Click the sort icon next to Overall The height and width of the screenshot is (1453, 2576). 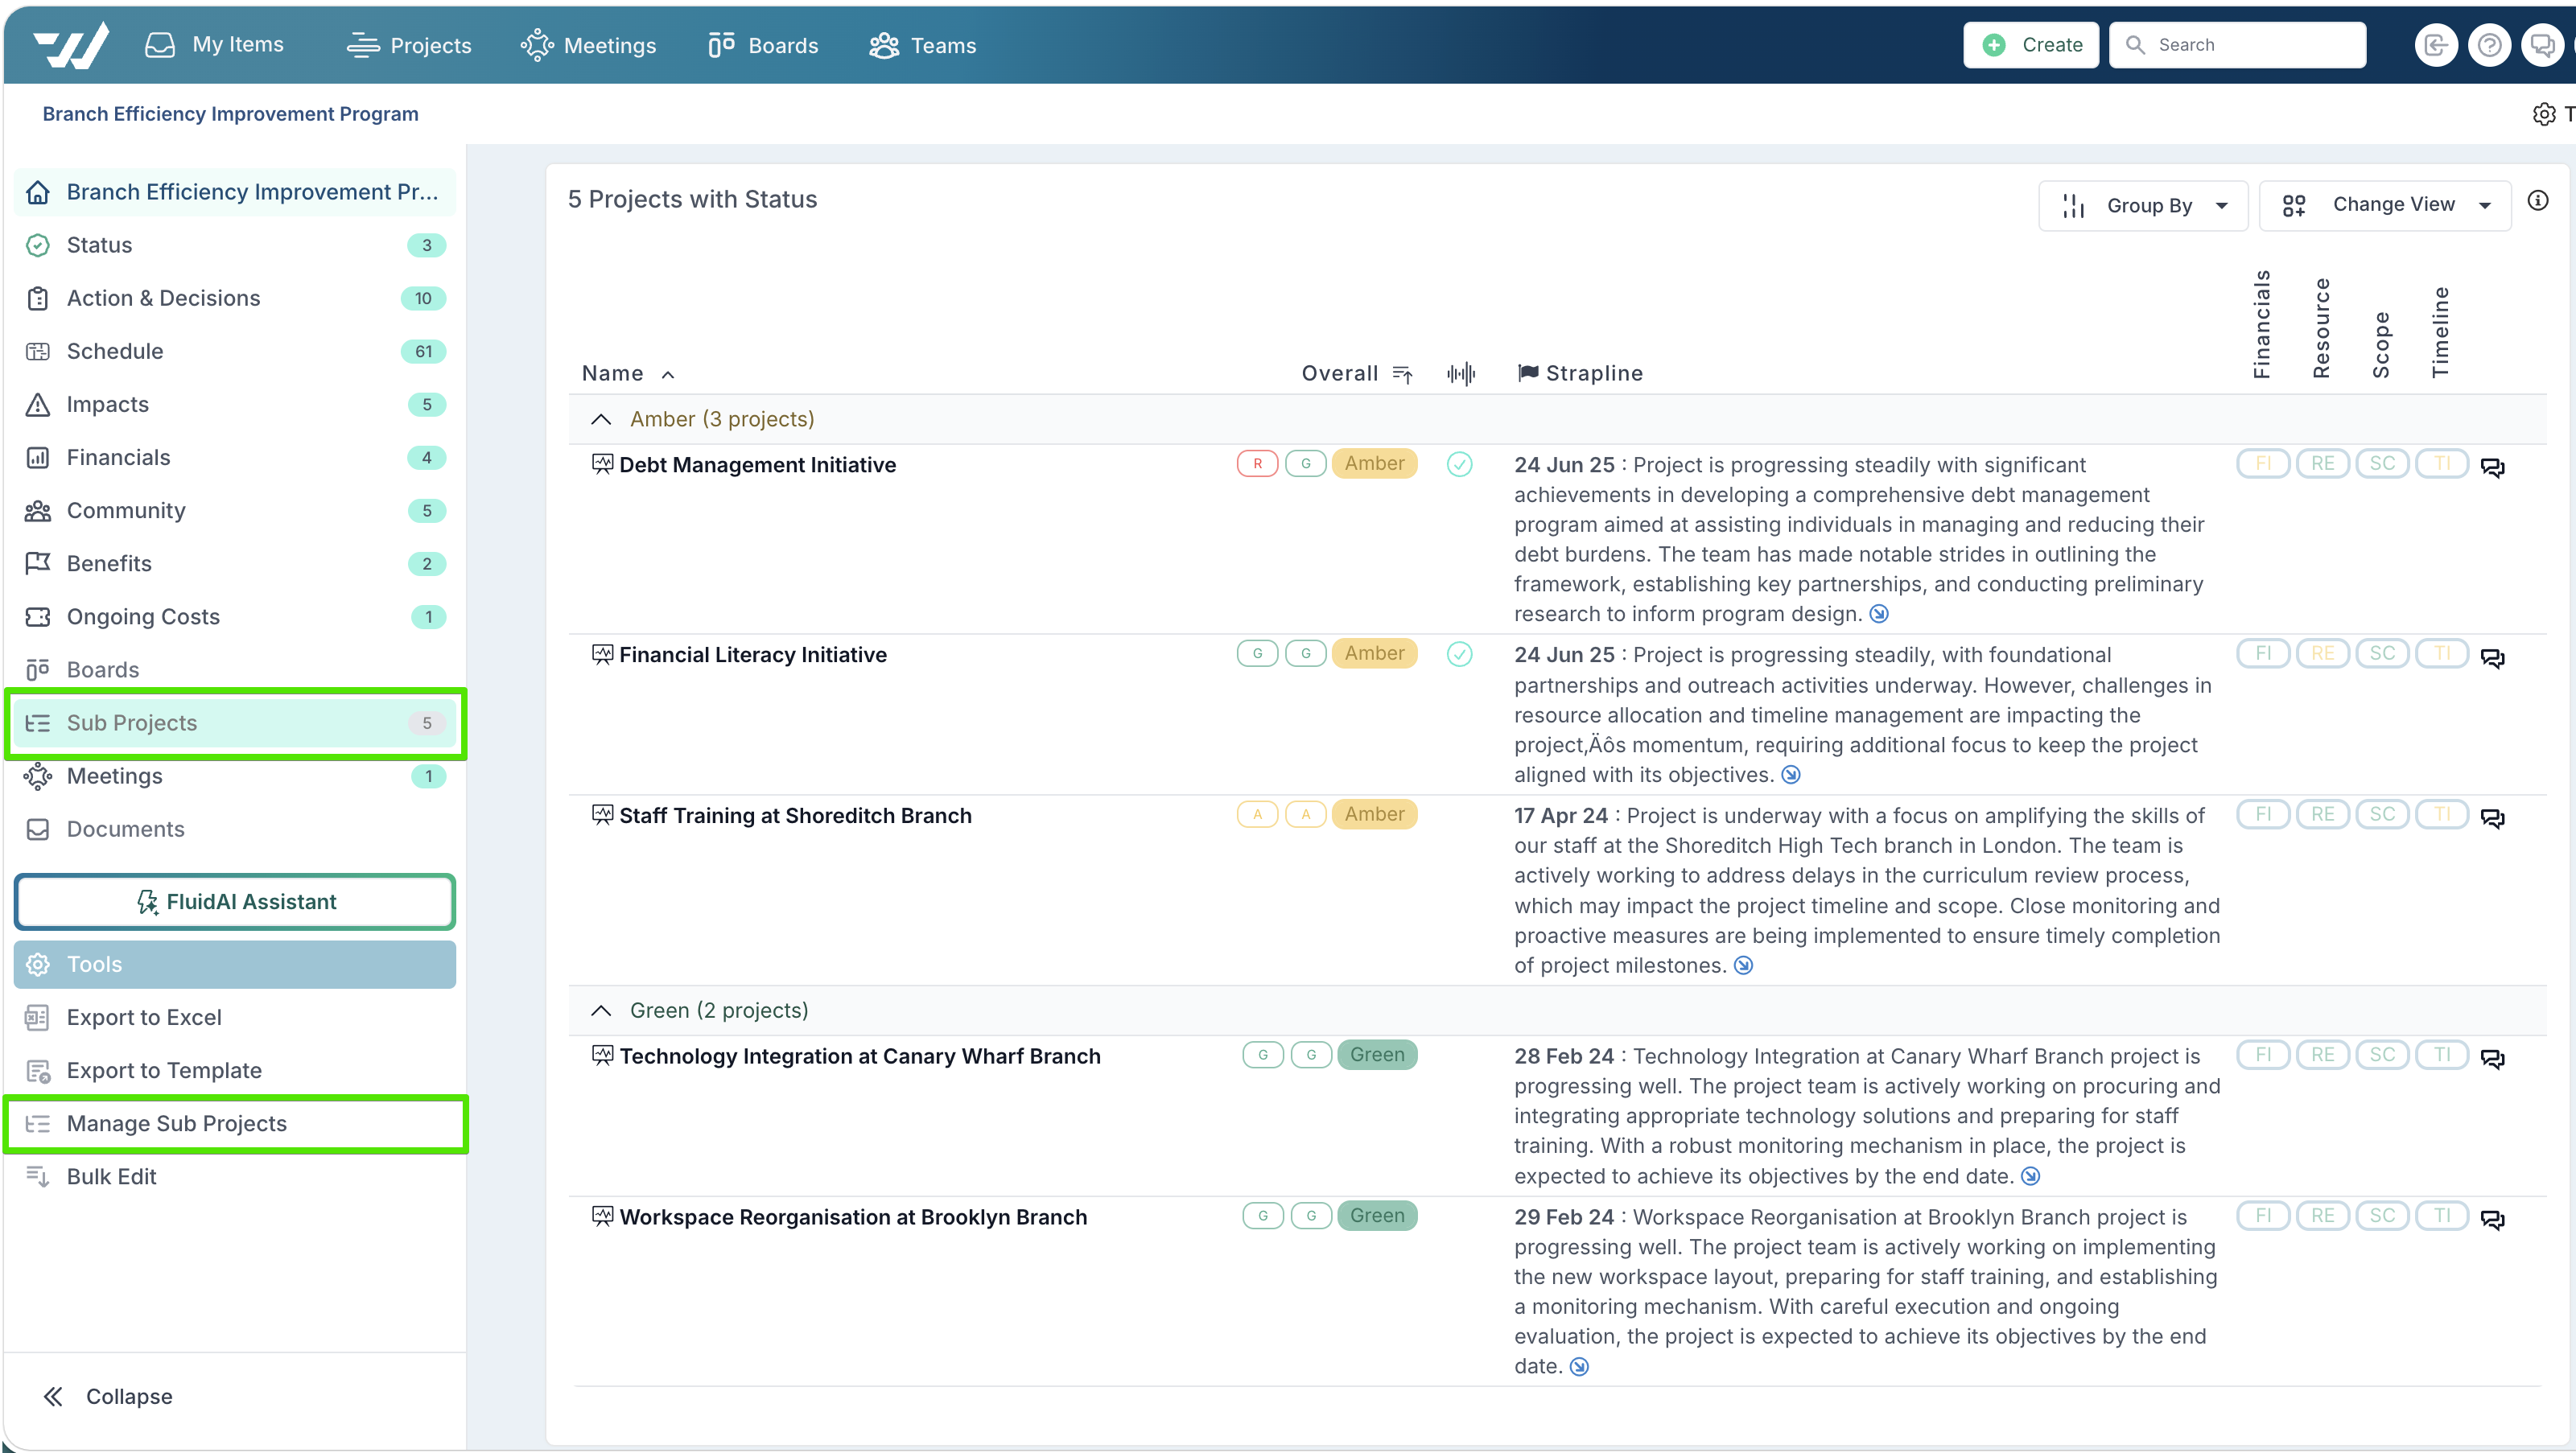click(1402, 374)
